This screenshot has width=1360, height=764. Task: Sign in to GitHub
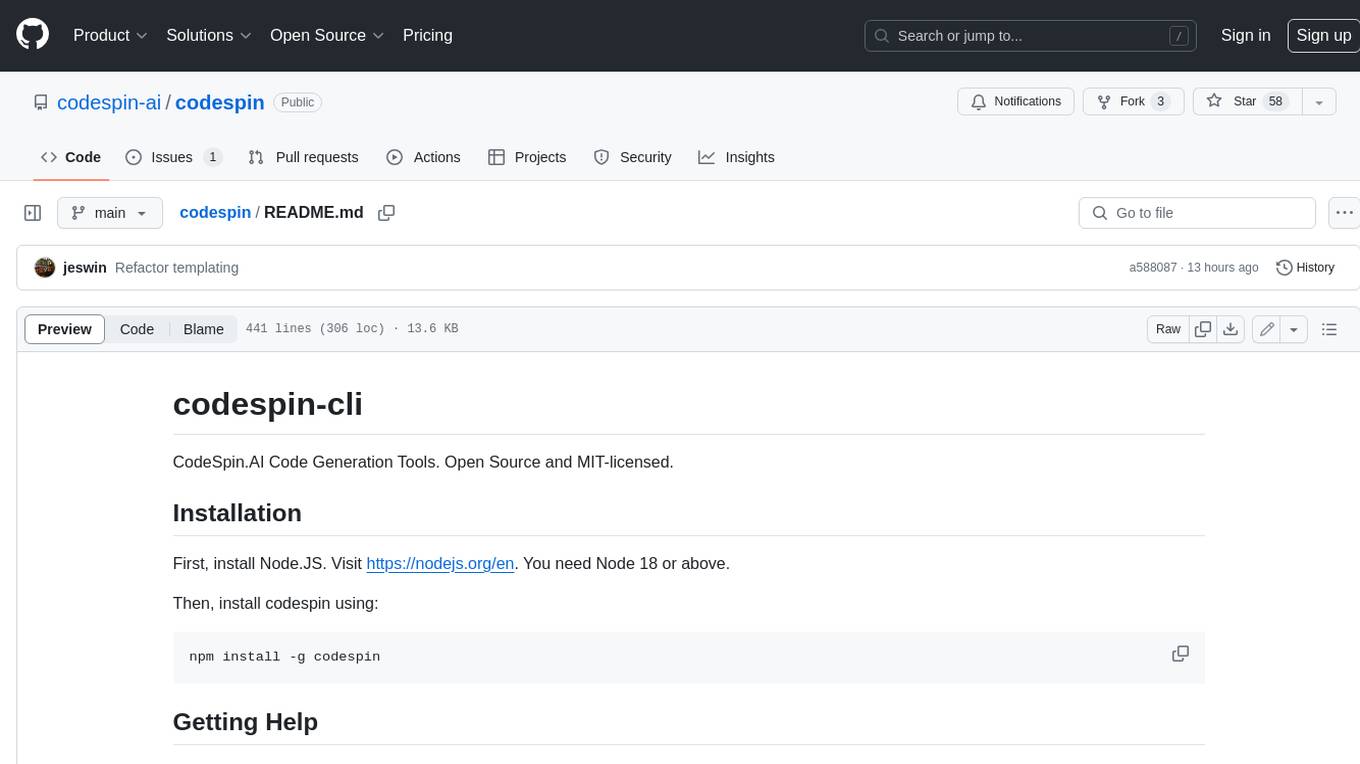click(1245, 35)
